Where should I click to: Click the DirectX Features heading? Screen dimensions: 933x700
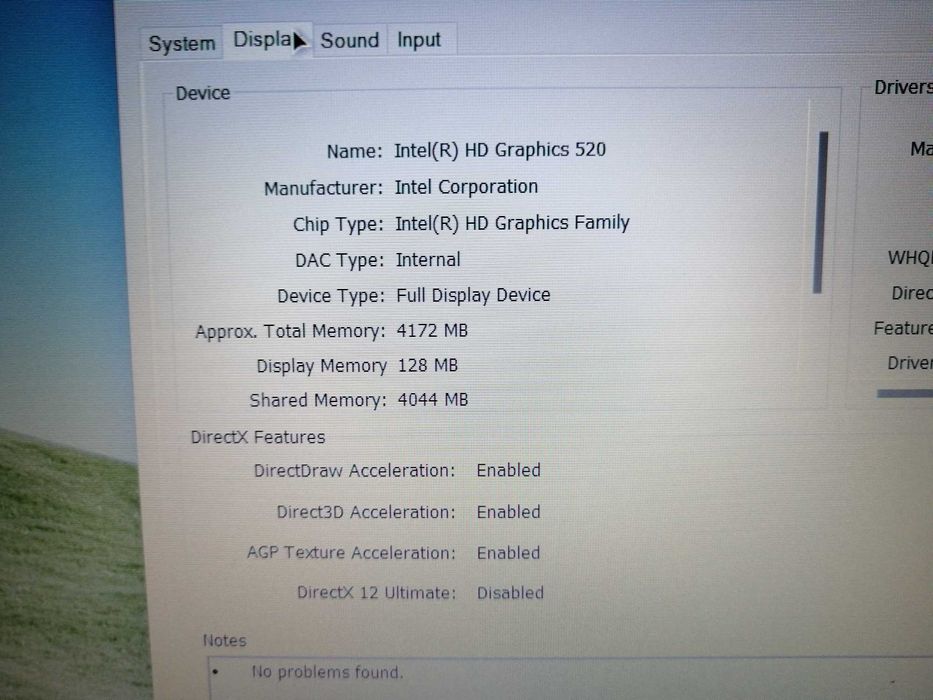pyautogui.click(x=258, y=438)
